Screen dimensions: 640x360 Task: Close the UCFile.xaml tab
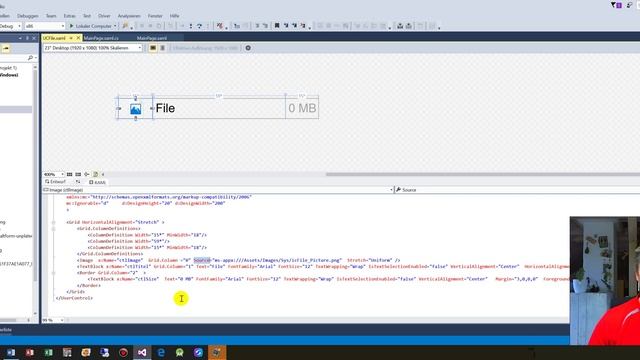(78, 38)
